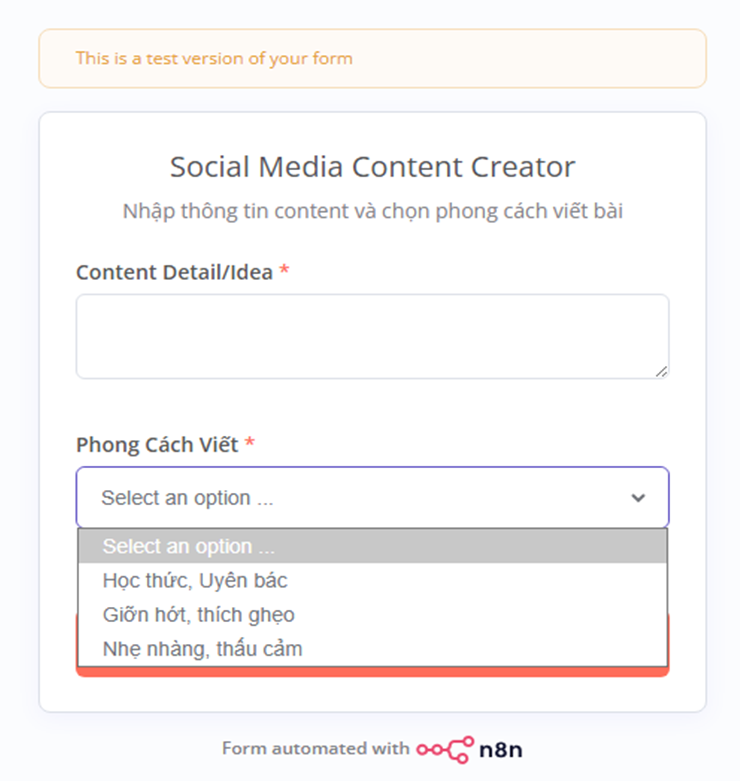The width and height of the screenshot is (740, 781).
Task: Click the test version notice banner
Action: coord(372,58)
